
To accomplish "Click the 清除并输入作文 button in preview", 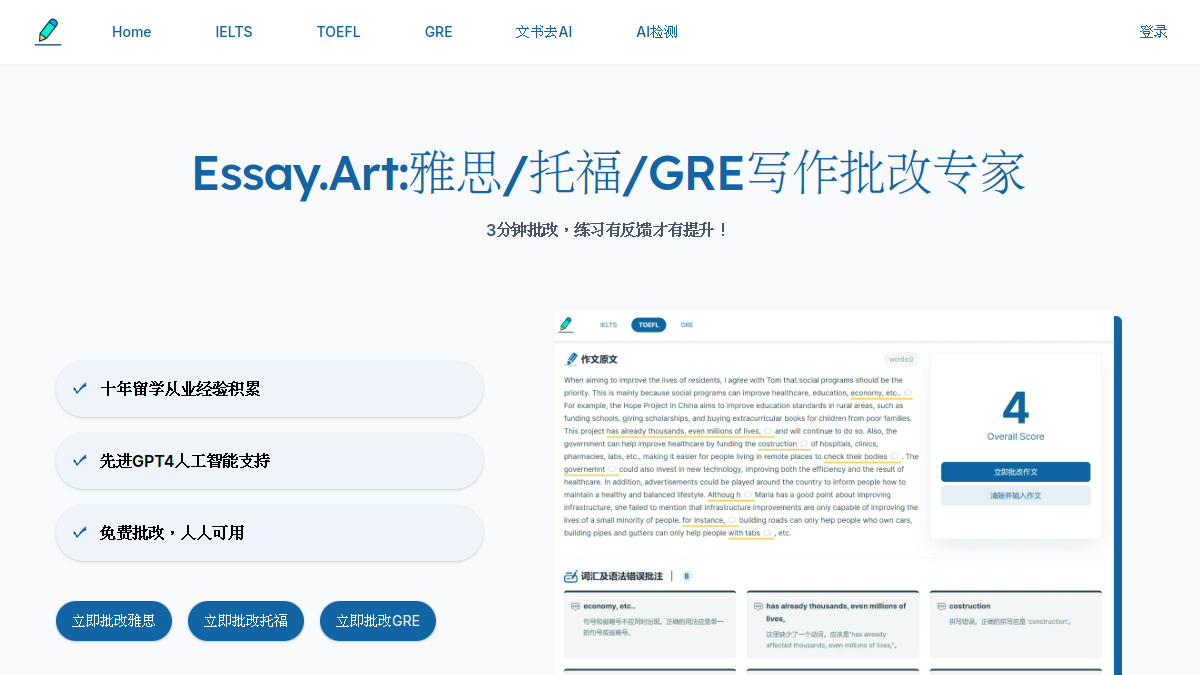I will click(x=1016, y=496).
